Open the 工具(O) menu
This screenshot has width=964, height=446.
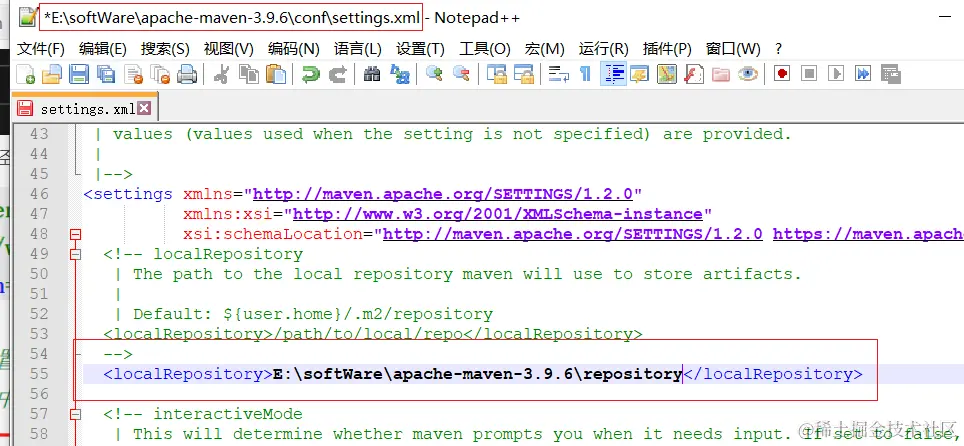coord(485,49)
